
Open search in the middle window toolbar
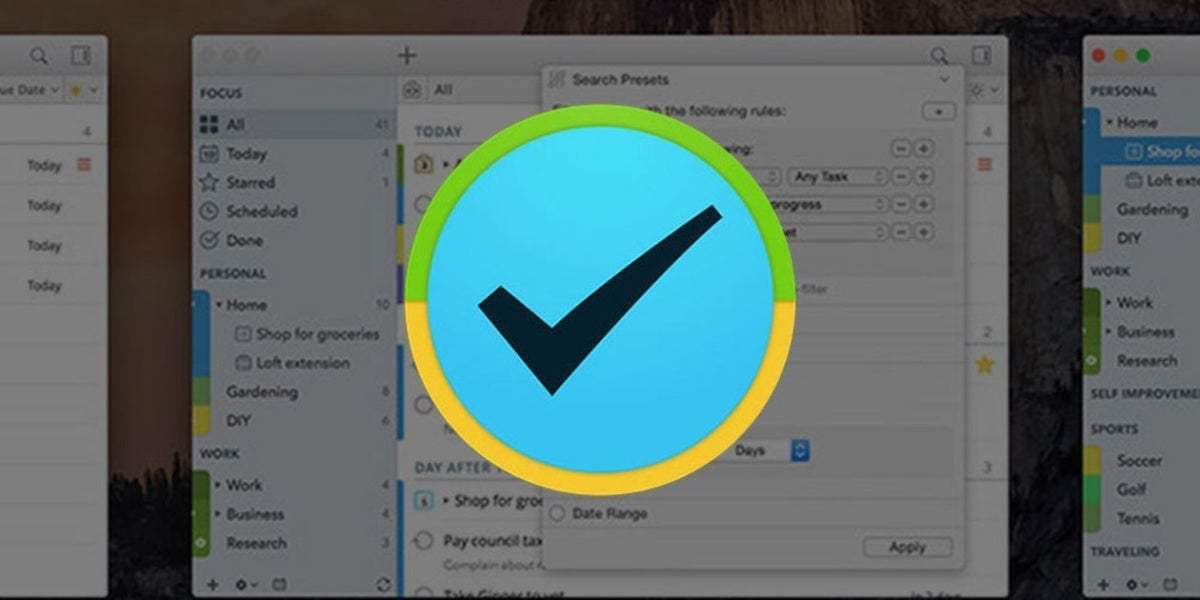click(x=939, y=56)
